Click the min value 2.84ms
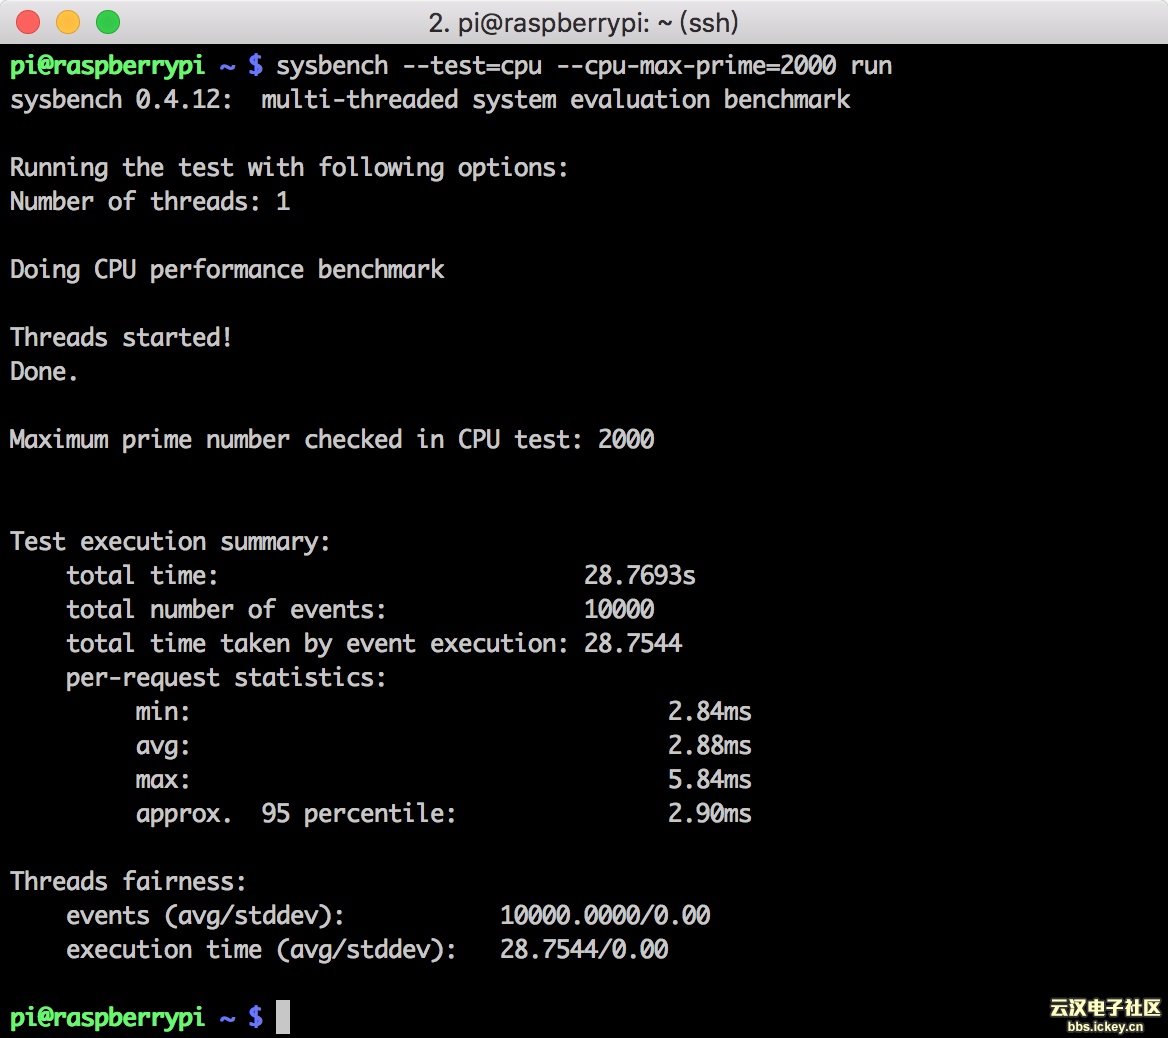Image resolution: width=1168 pixels, height=1038 pixels. pos(709,712)
